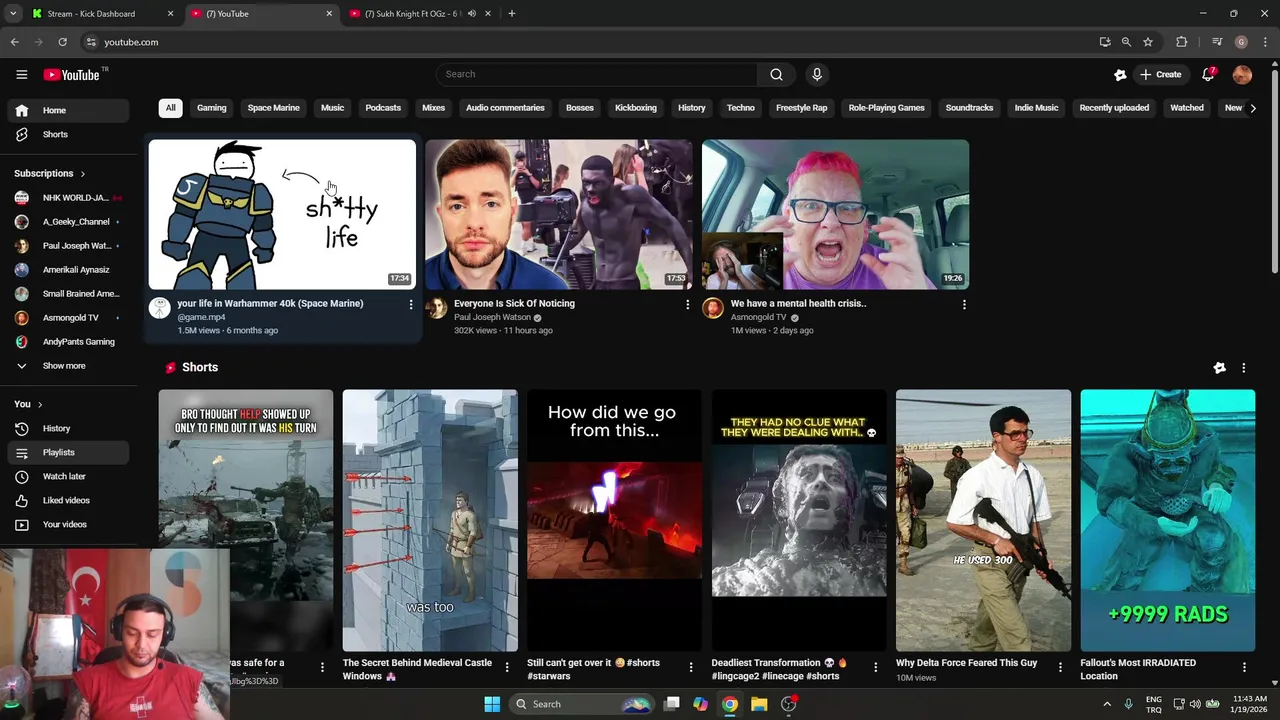The height and width of the screenshot is (720, 1280).
Task: Open your life in Warhammer 40k thumbnail
Action: tap(282, 215)
